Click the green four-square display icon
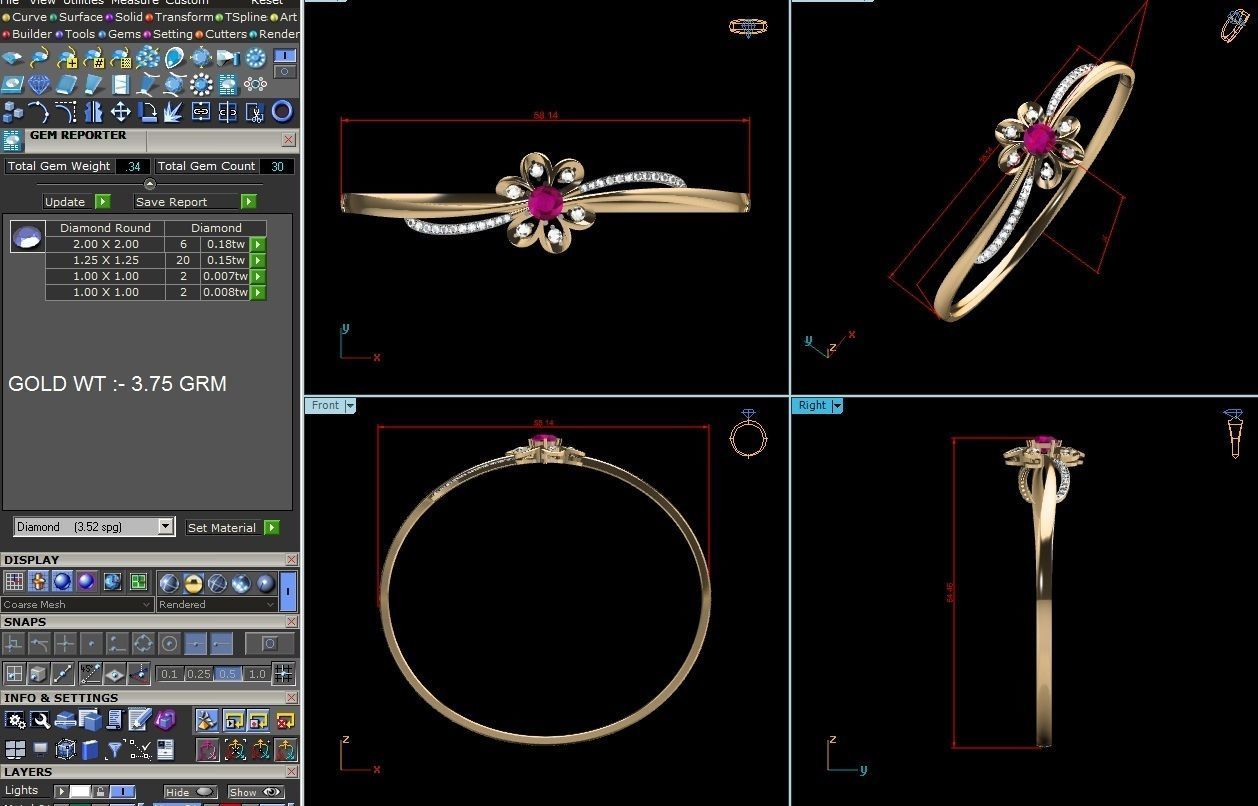Image resolution: width=1258 pixels, height=806 pixels. tap(138, 581)
